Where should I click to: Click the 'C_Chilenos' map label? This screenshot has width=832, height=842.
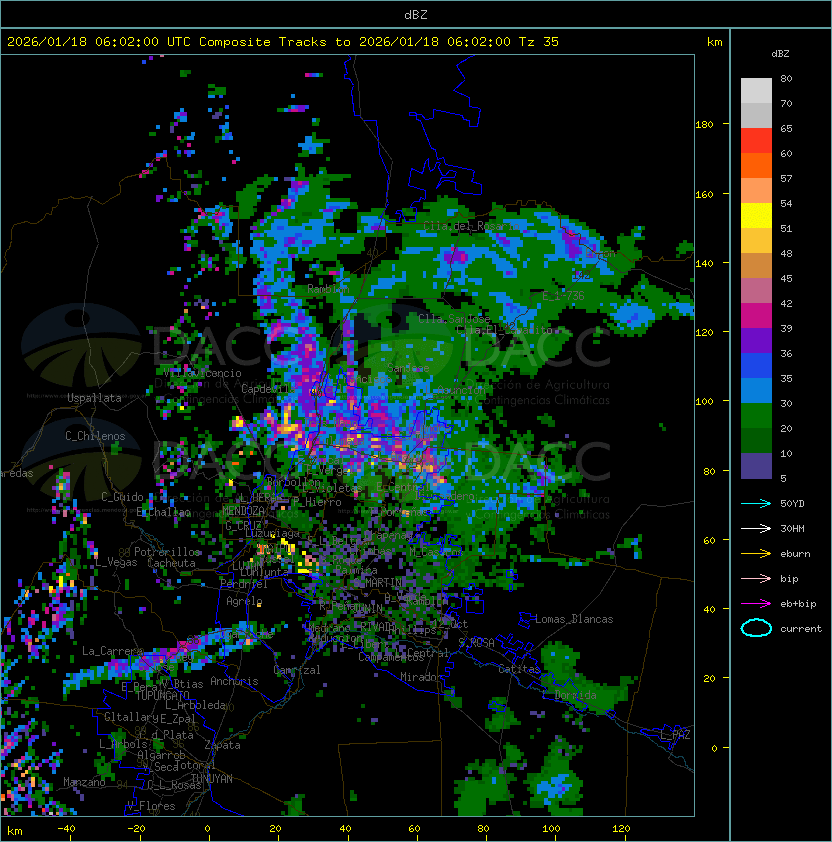click(95, 436)
